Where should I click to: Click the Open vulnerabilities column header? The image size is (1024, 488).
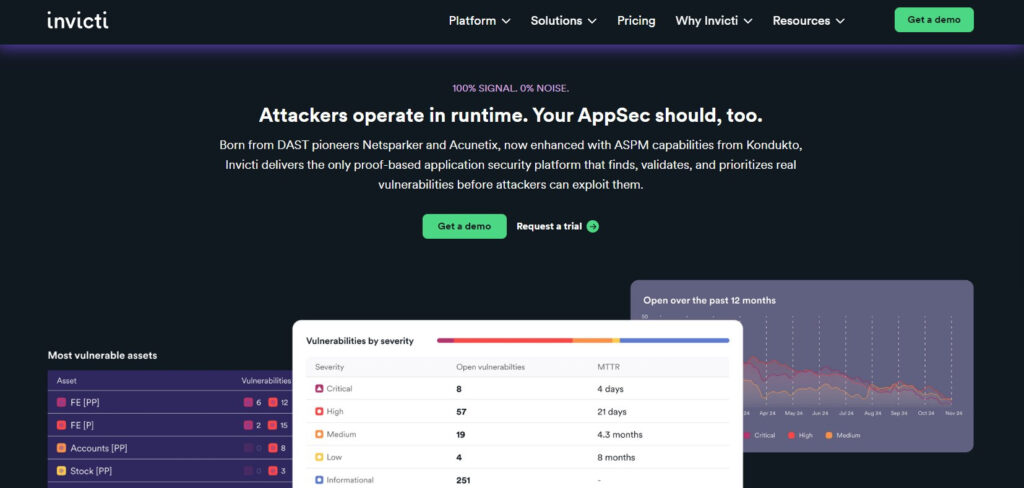click(x=490, y=367)
